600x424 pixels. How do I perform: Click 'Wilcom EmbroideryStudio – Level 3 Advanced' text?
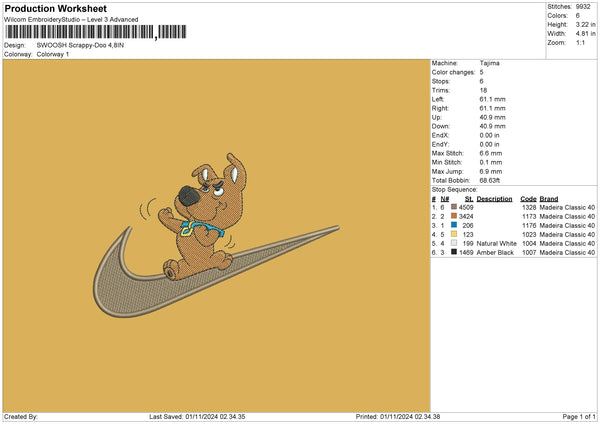coord(71,20)
